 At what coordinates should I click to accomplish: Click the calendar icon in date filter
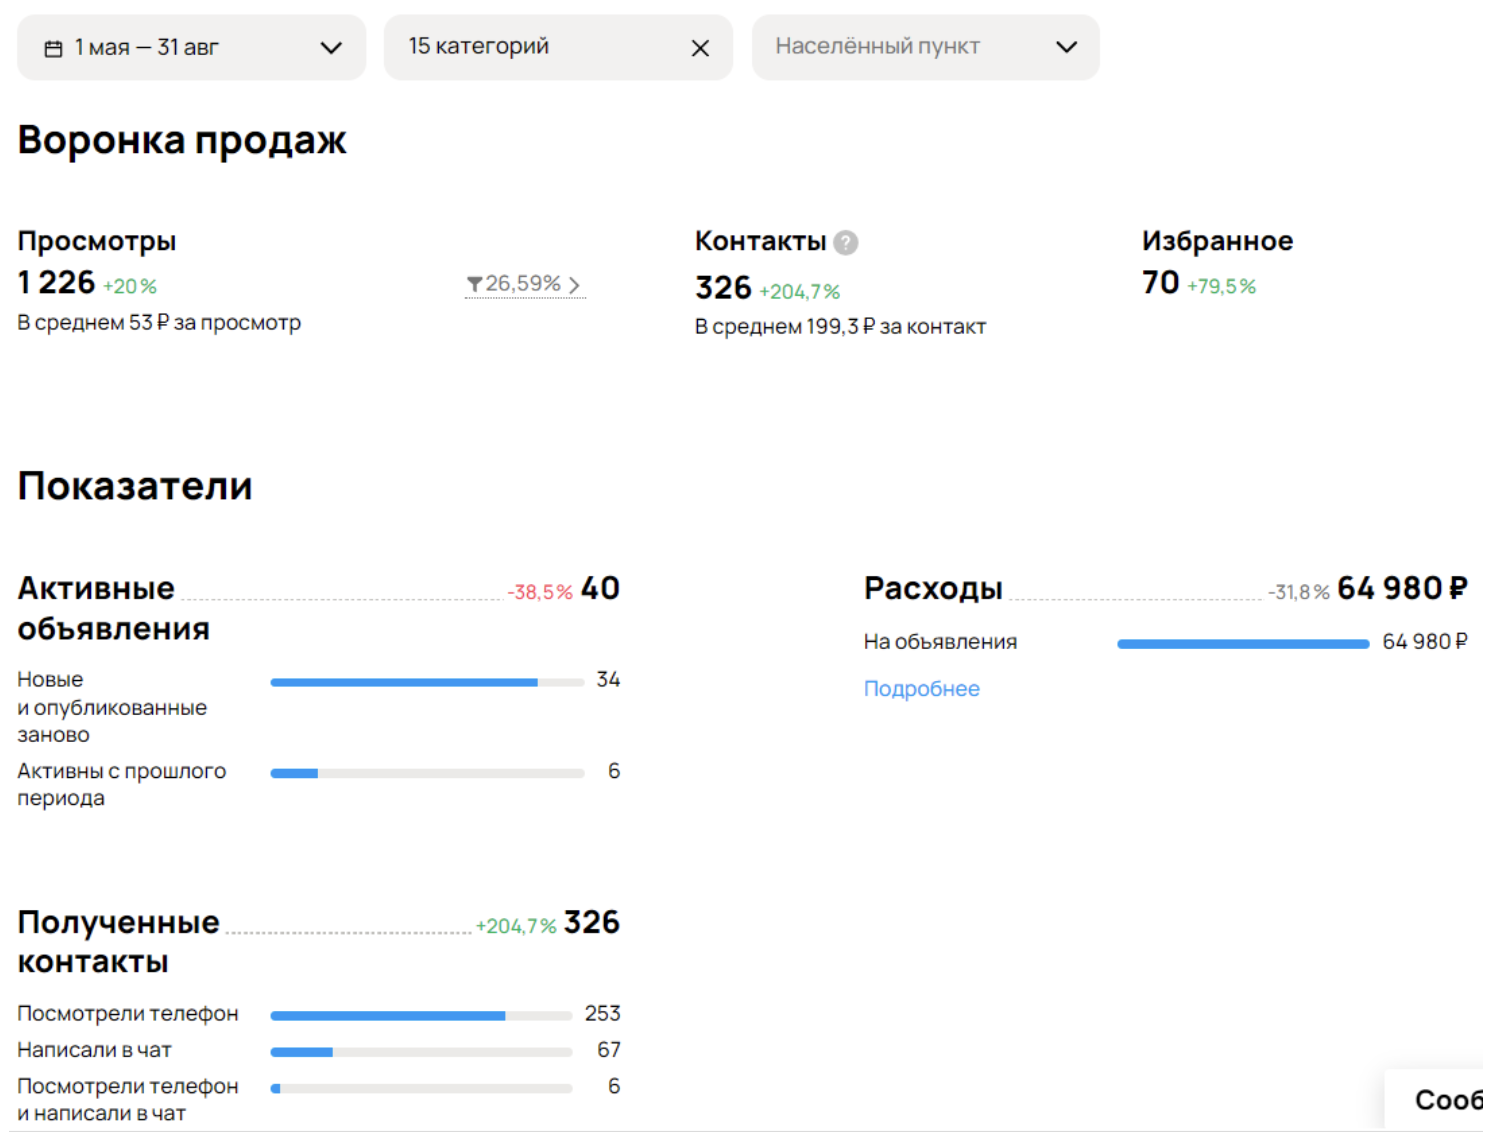coord(54,48)
